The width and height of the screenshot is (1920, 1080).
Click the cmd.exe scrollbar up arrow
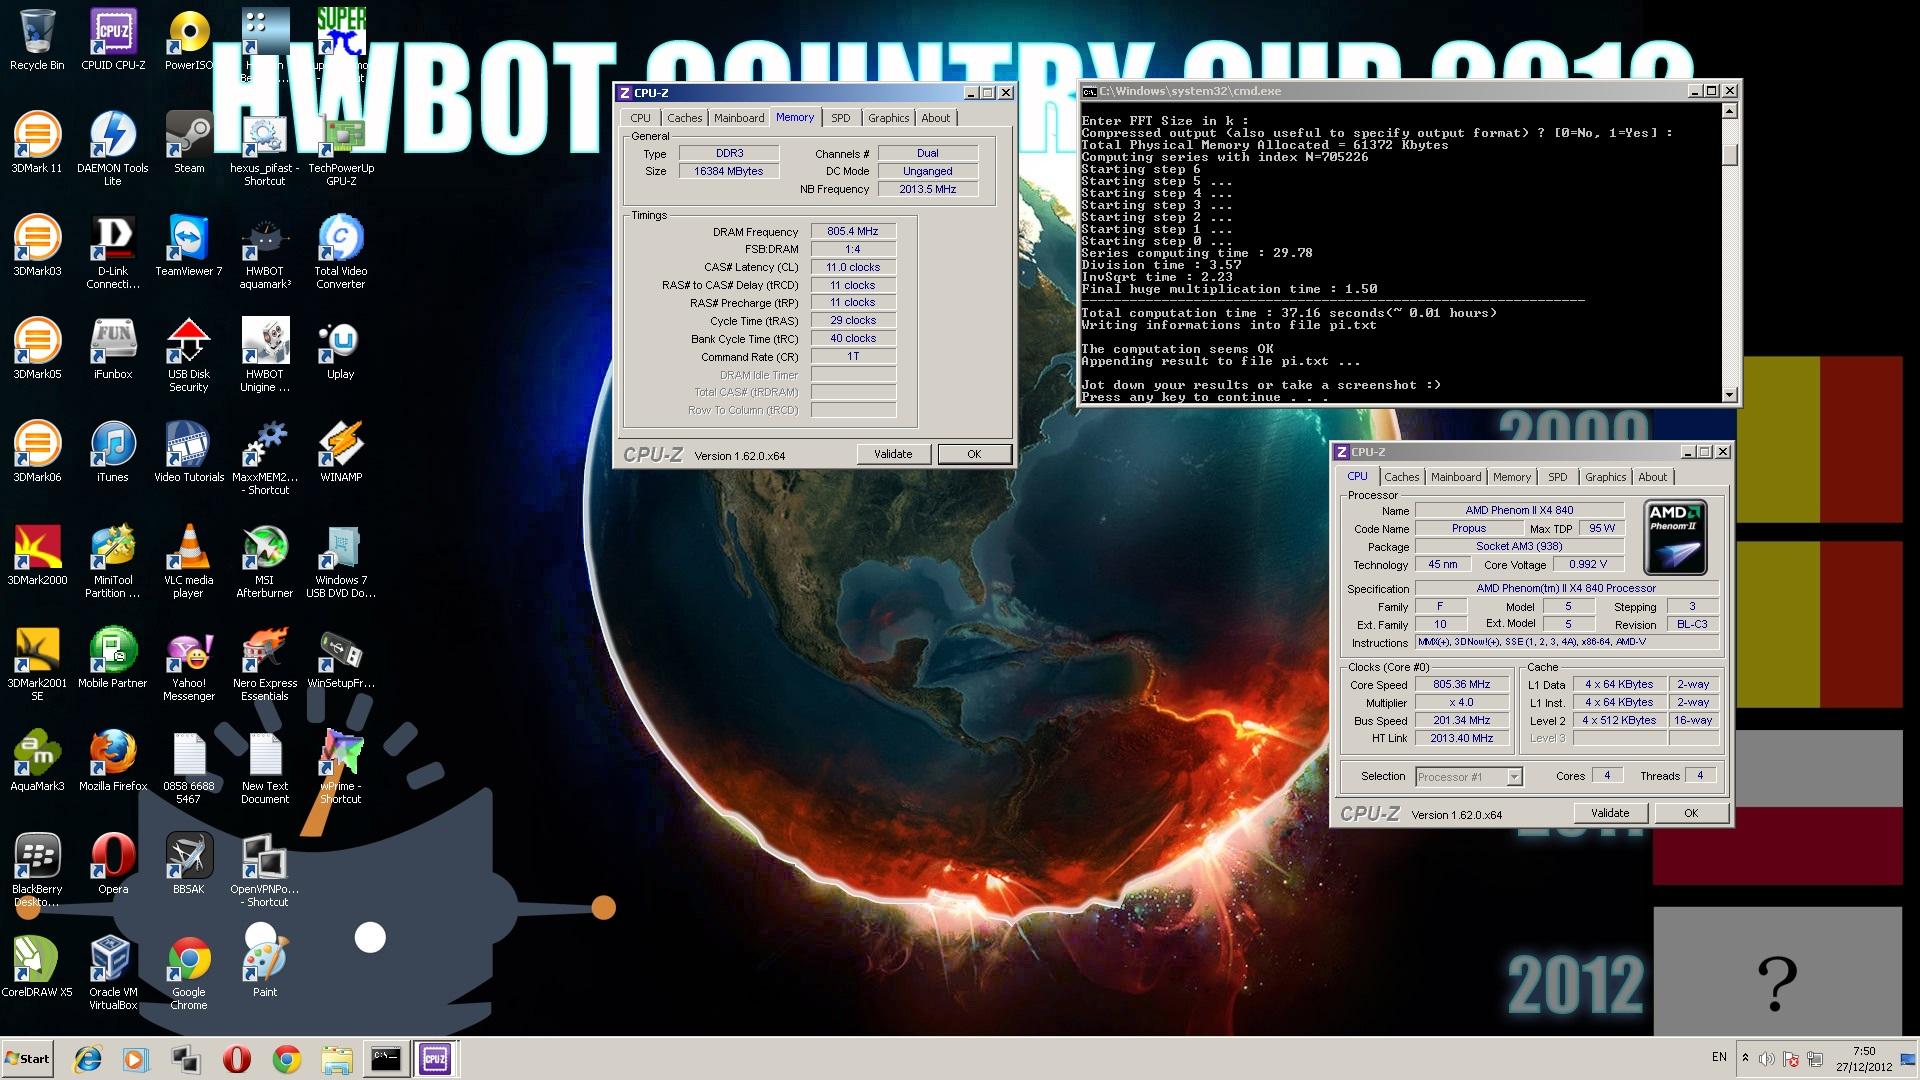1730,111
